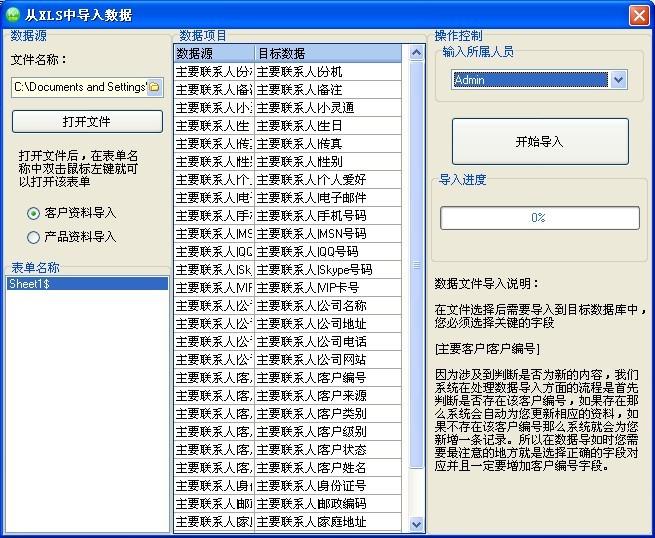Close the XLS import dialog
This screenshot has width=655, height=538.
click(x=638, y=16)
